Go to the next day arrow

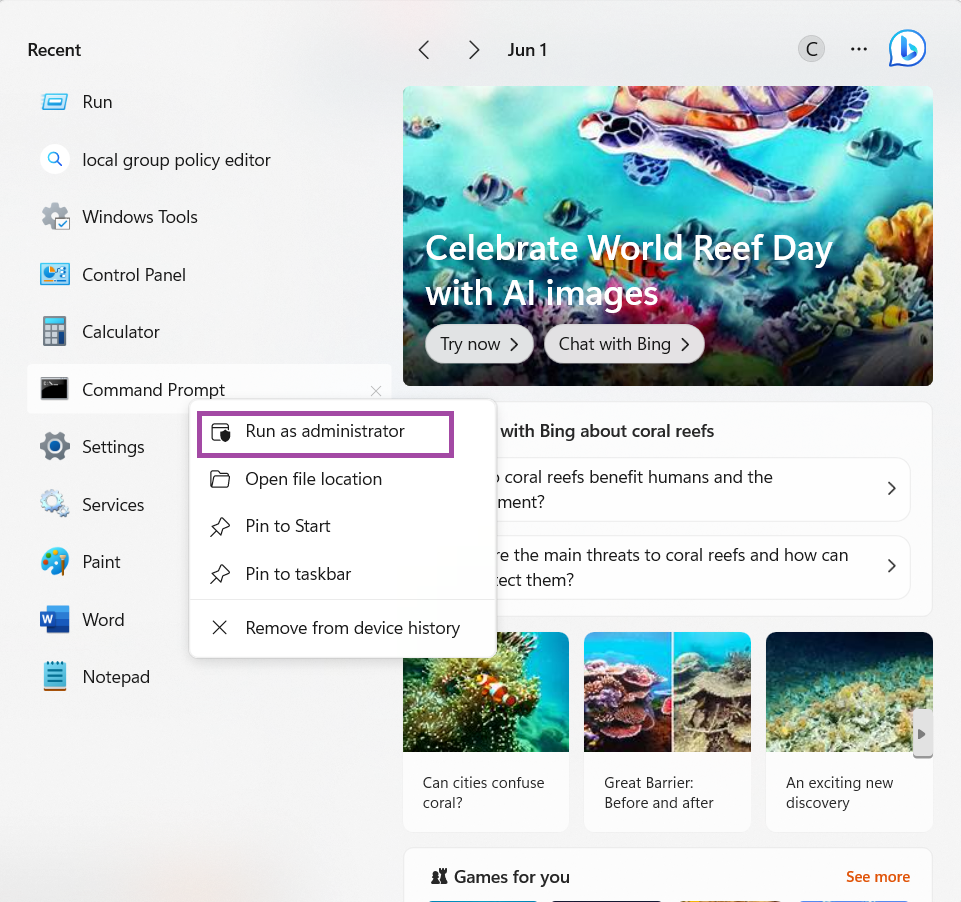pos(474,50)
